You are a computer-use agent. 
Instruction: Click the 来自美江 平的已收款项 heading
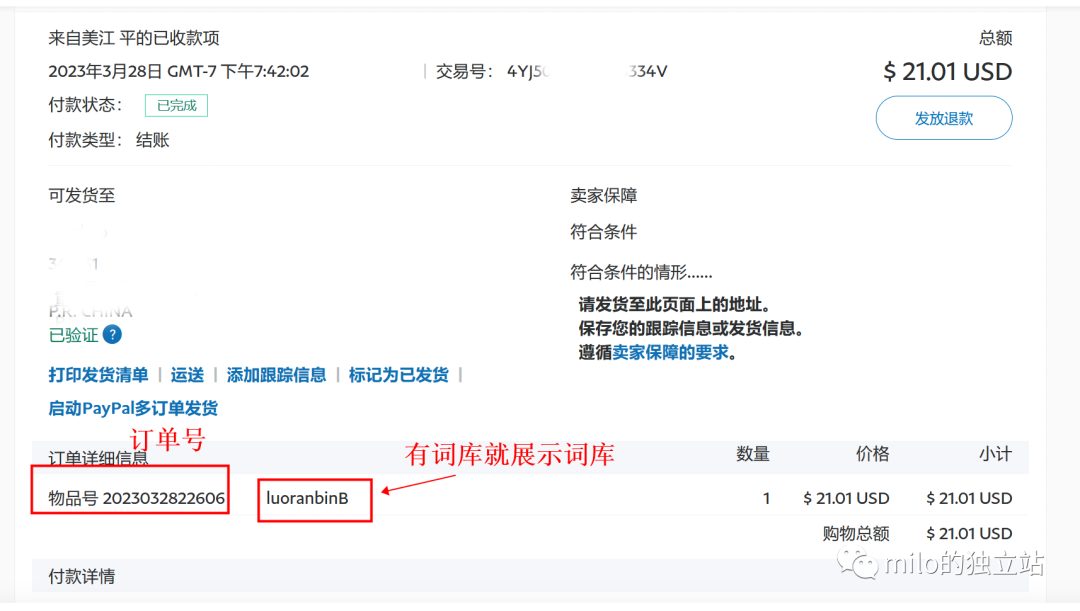click(x=134, y=38)
